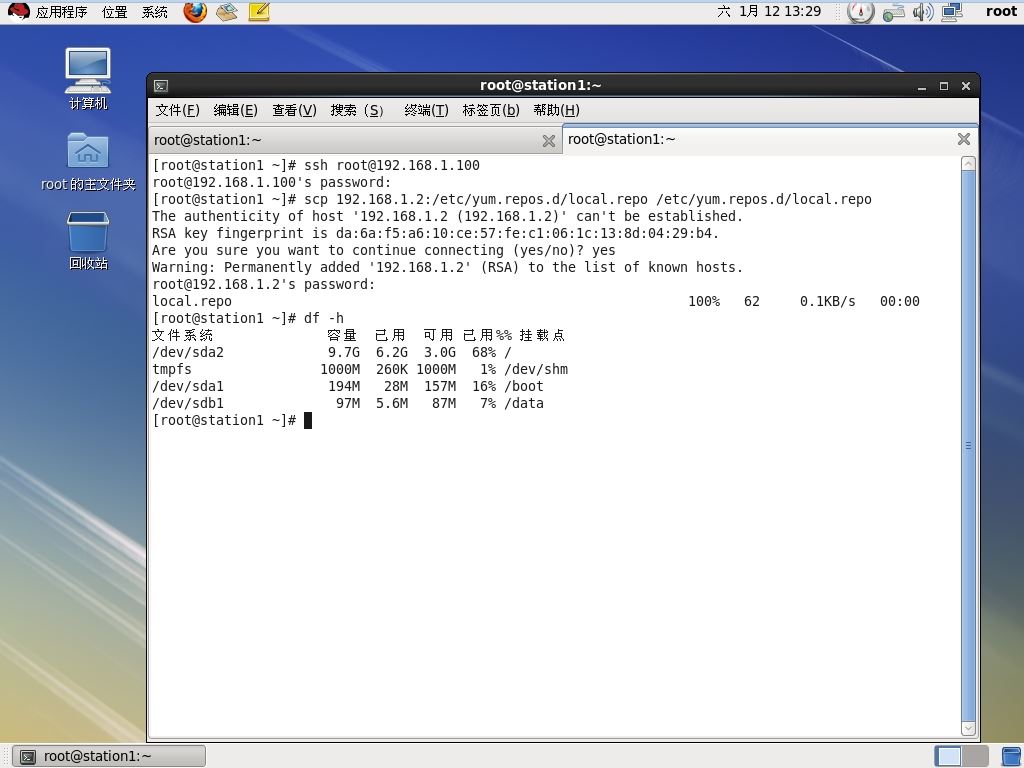Switch to second workspace in pager
Viewport: 1024px width, 768px height.
click(976, 756)
